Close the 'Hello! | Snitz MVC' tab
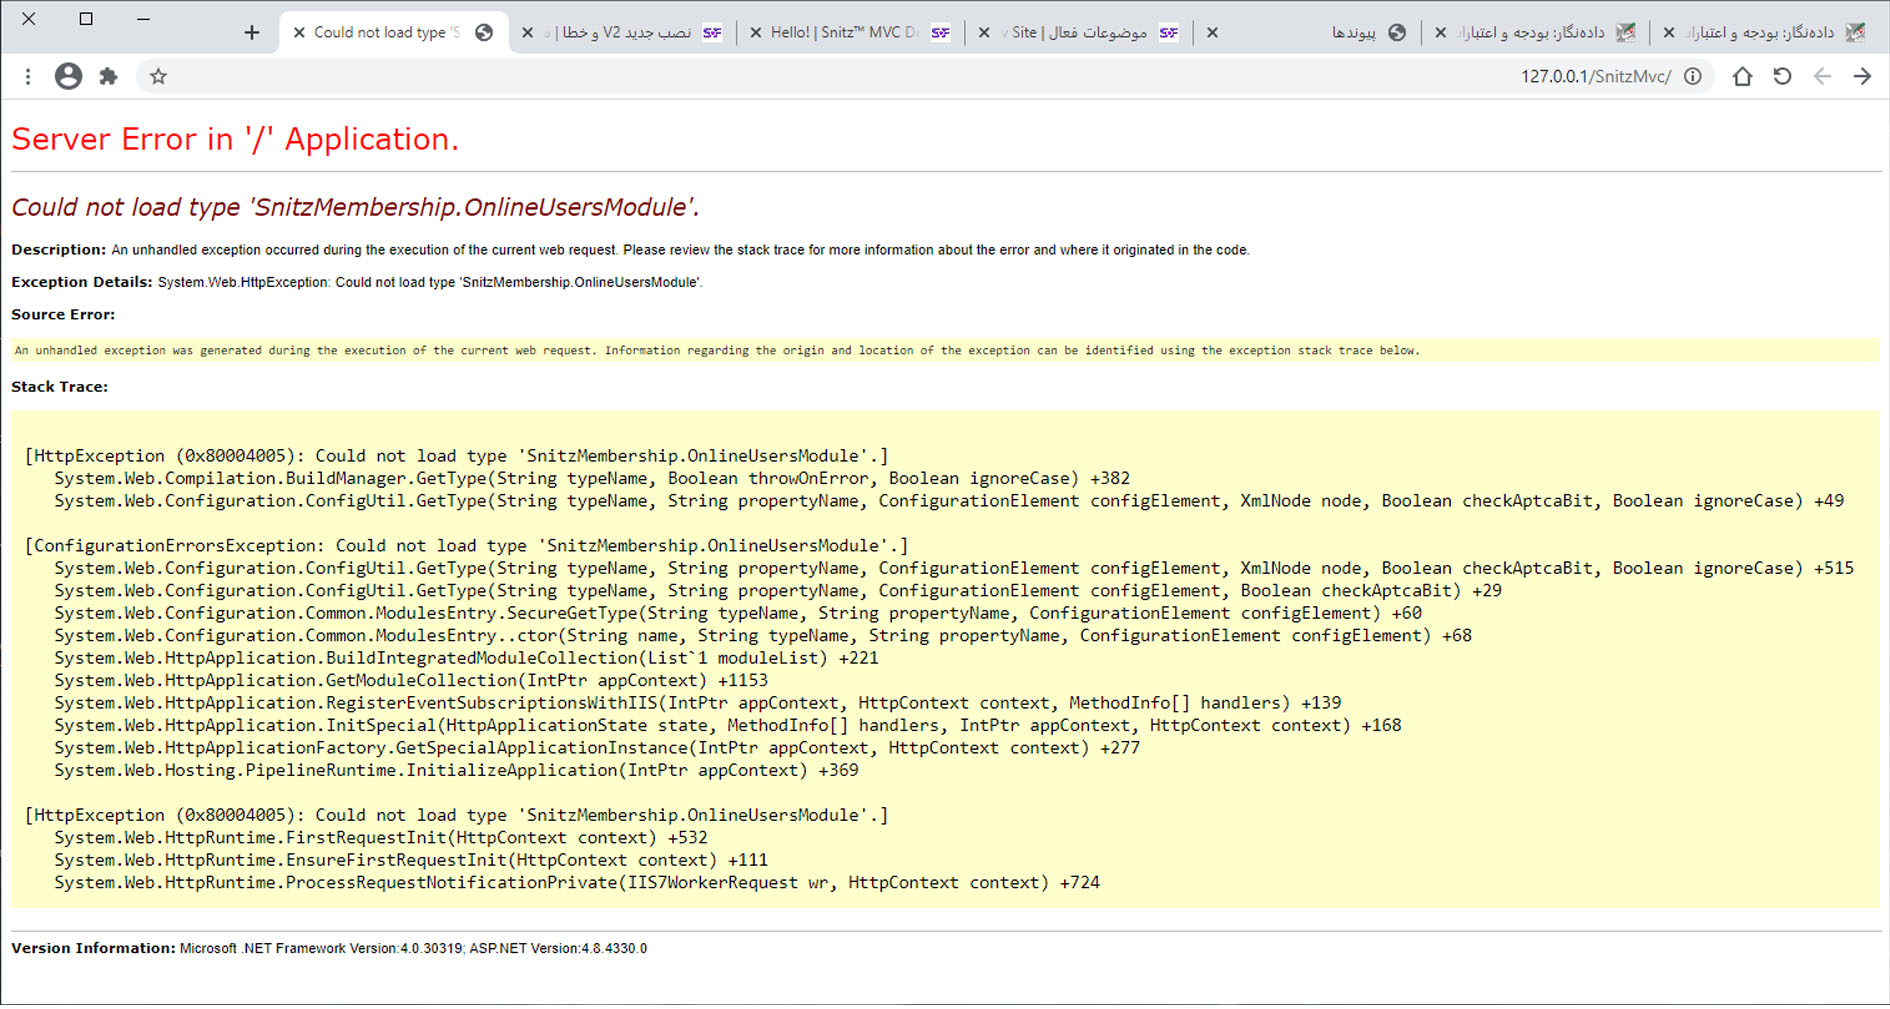1890x1009 pixels. 755,33
